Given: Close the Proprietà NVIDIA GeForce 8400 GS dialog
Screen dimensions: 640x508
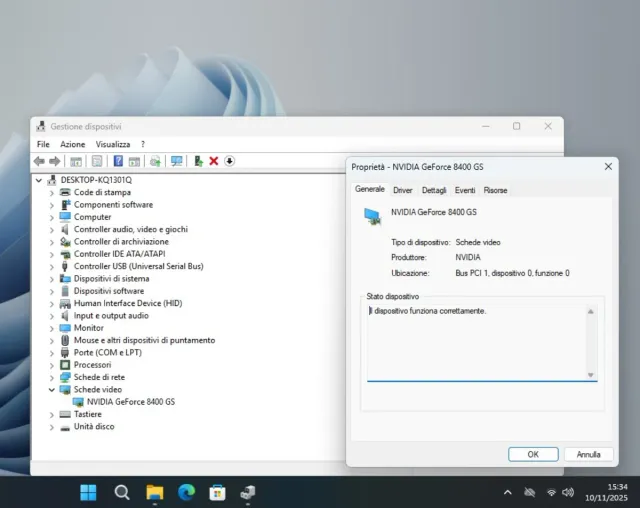Looking at the screenshot, I should point(608,166).
